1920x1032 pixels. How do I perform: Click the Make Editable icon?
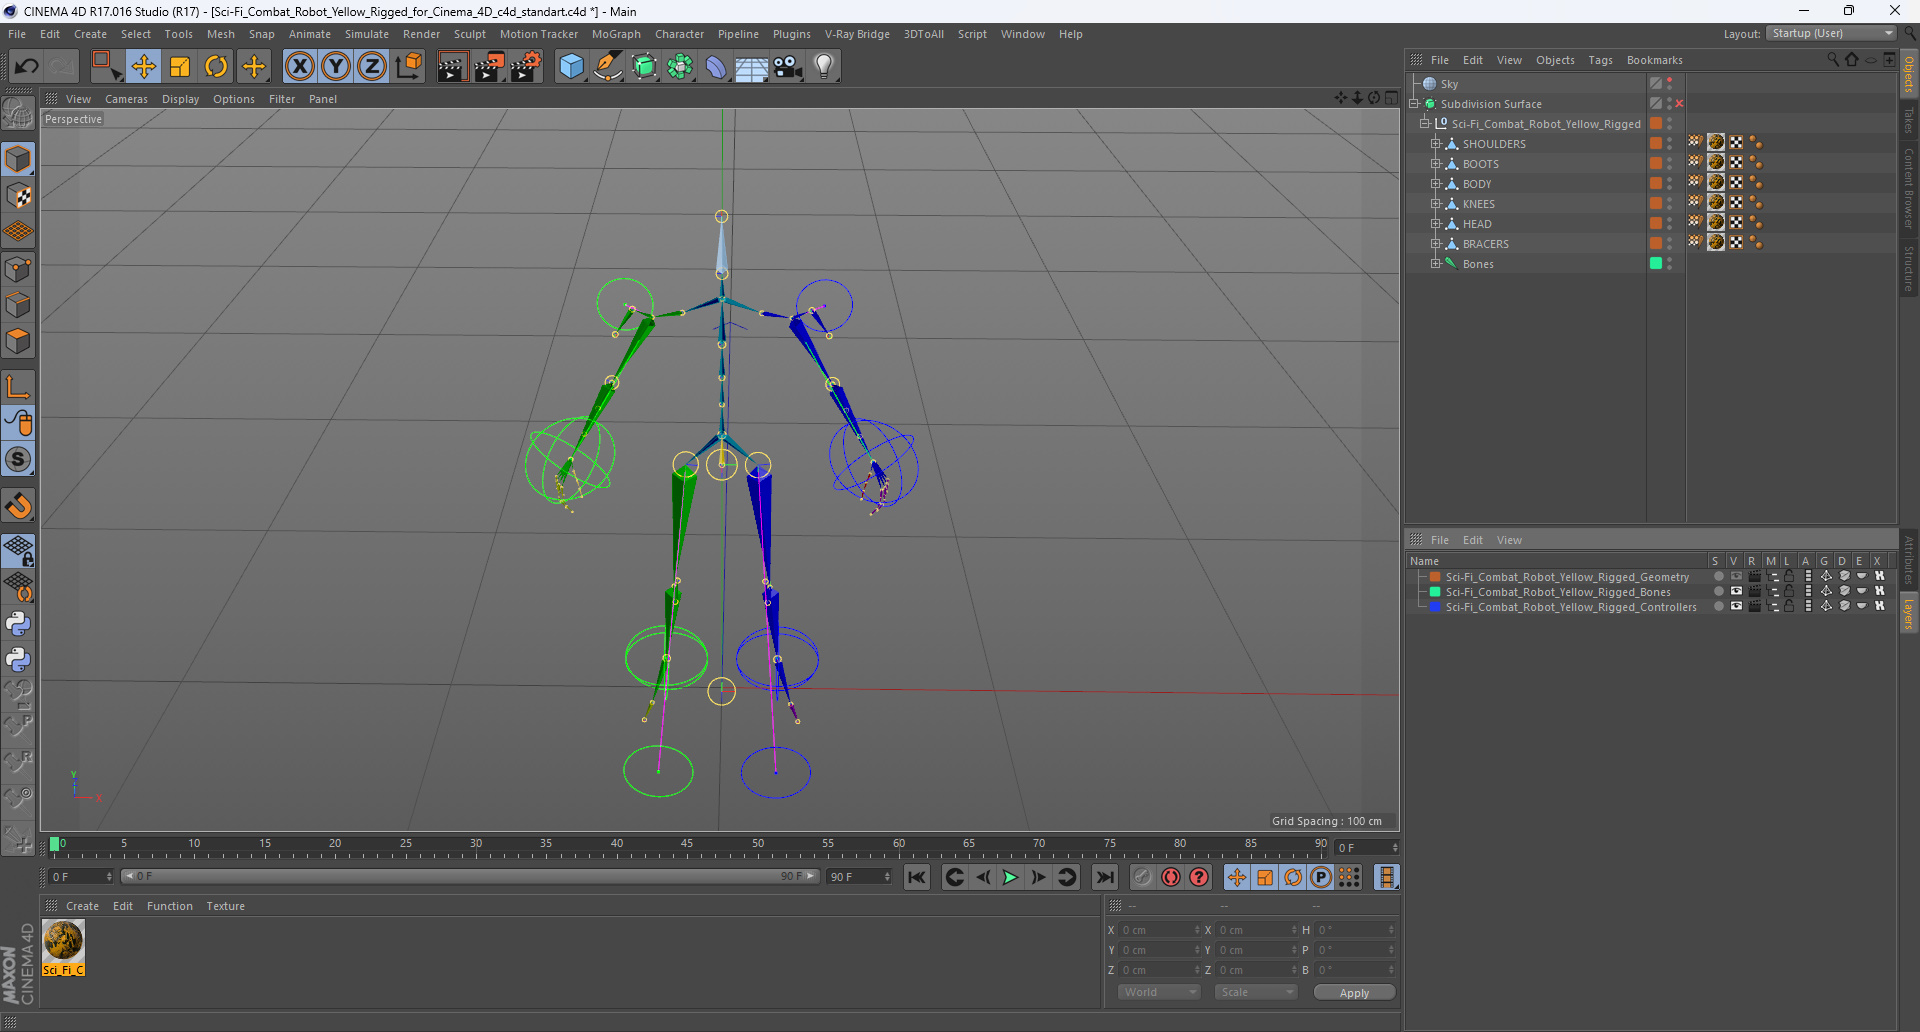[x=18, y=114]
